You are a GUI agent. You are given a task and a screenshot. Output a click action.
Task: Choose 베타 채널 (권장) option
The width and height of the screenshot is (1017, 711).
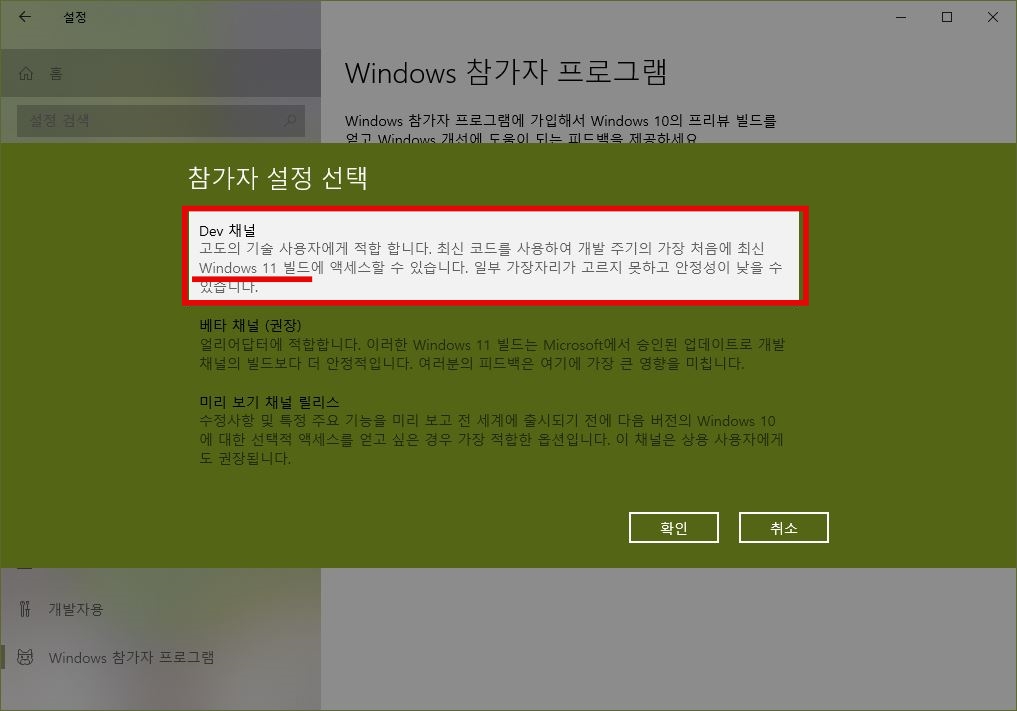tap(492, 344)
